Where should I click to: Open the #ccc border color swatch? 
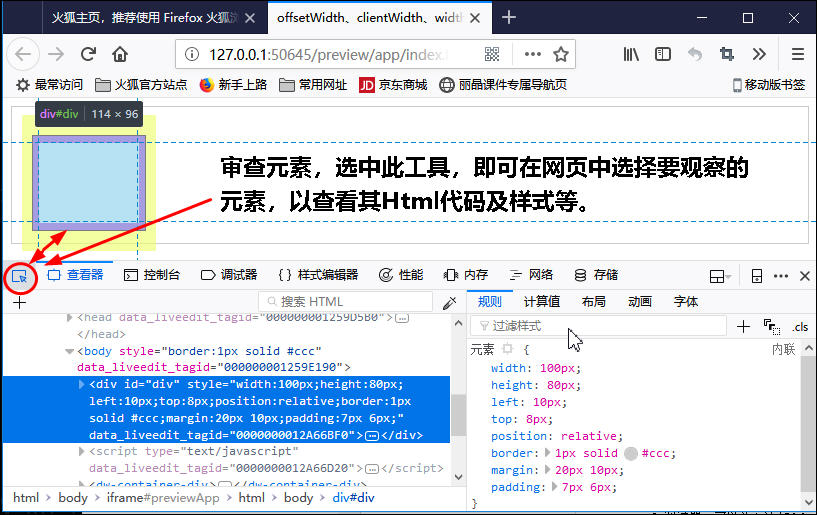tap(631, 453)
